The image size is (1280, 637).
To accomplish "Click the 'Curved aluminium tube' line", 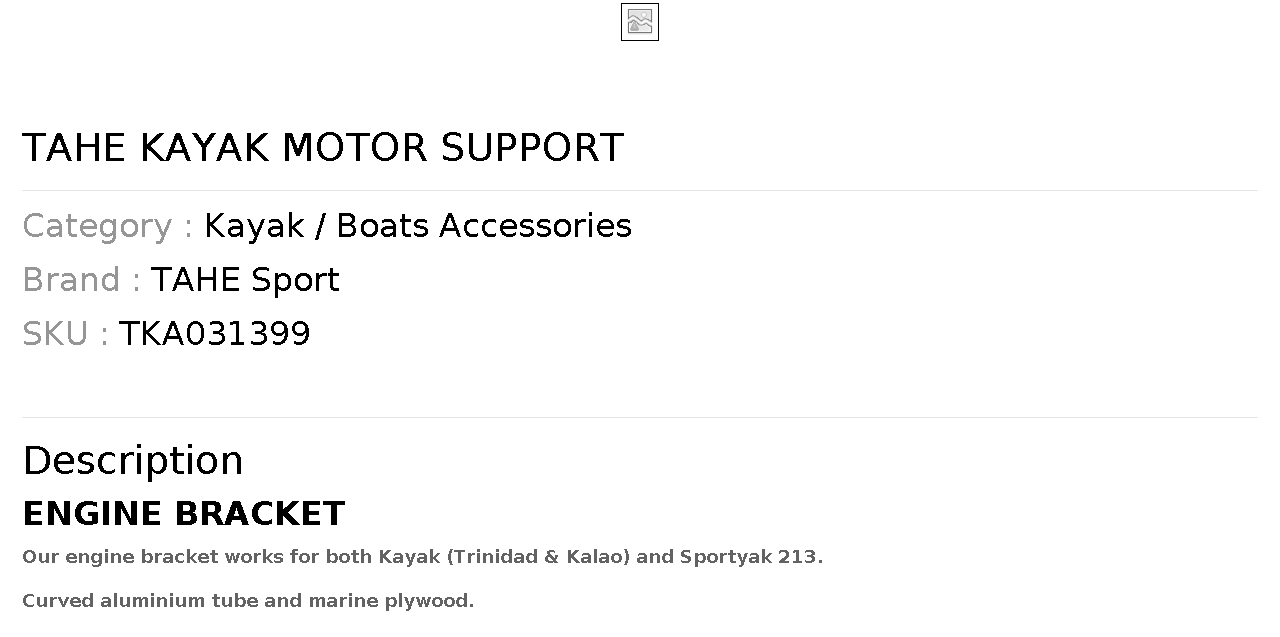I will tap(248, 601).
